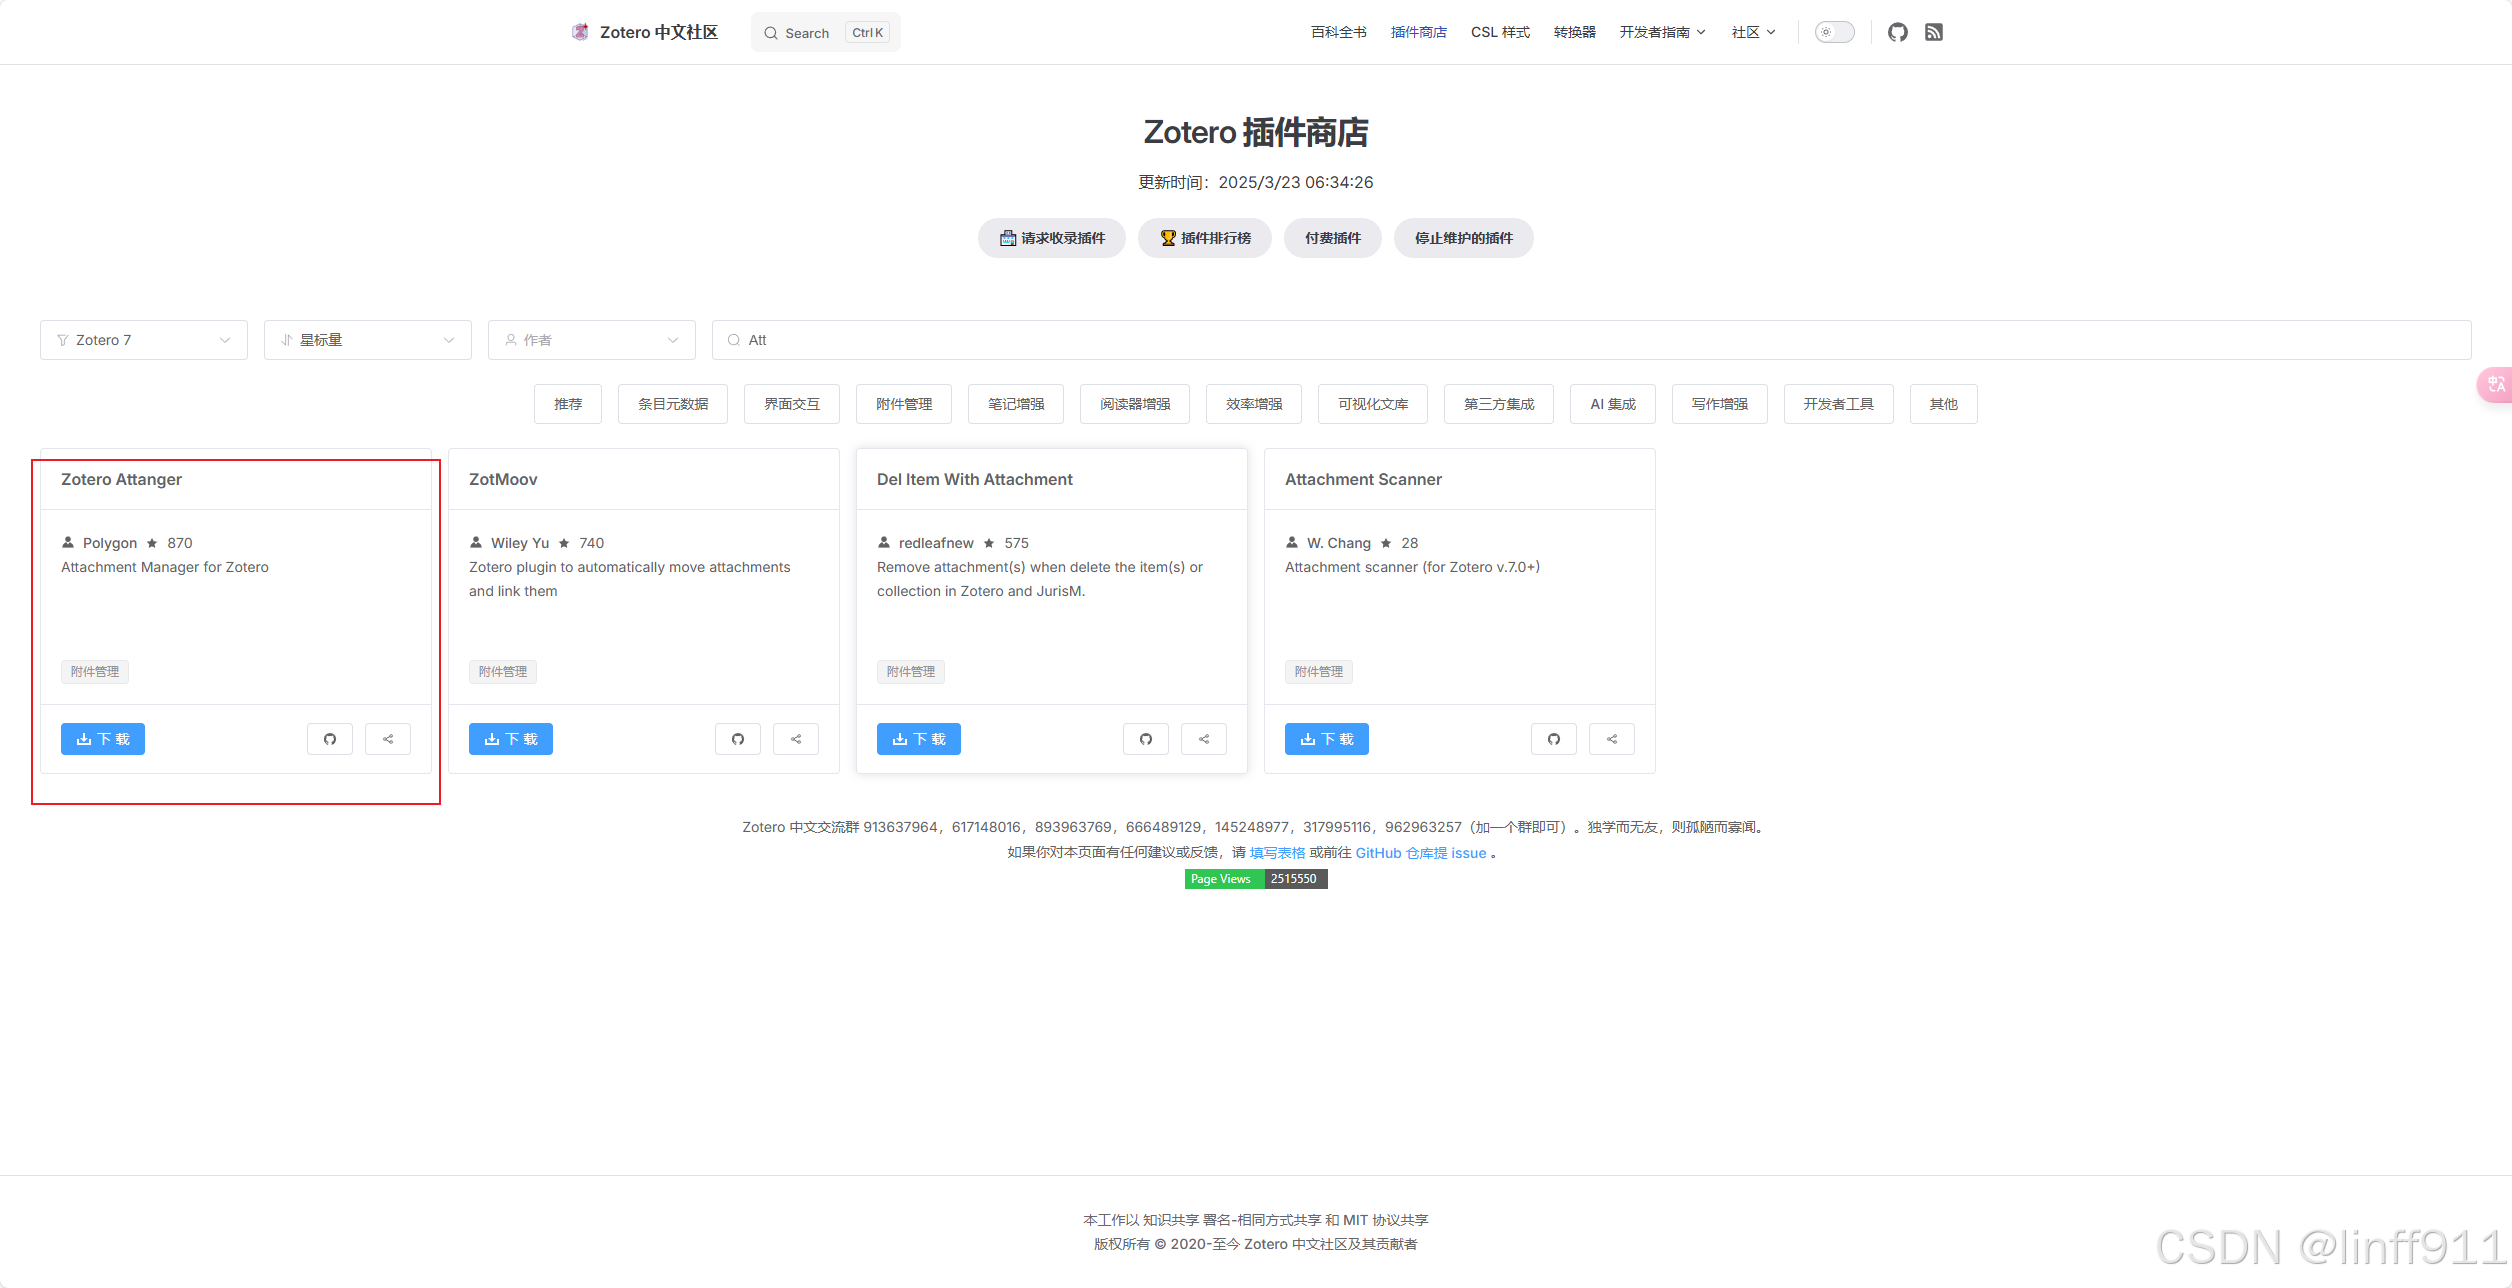
Task: Click the RSS feed icon in header
Action: [x=1934, y=32]
